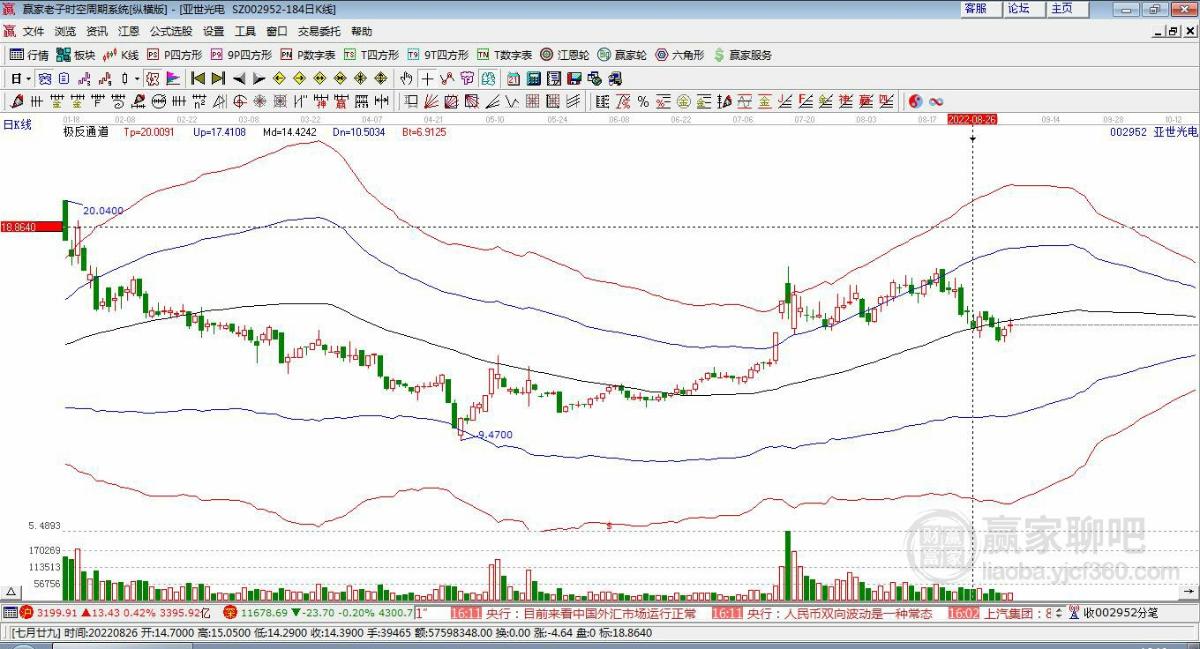Click the colorful flag chart icon
The image size is (1200, 649).
tap(171, 78)
